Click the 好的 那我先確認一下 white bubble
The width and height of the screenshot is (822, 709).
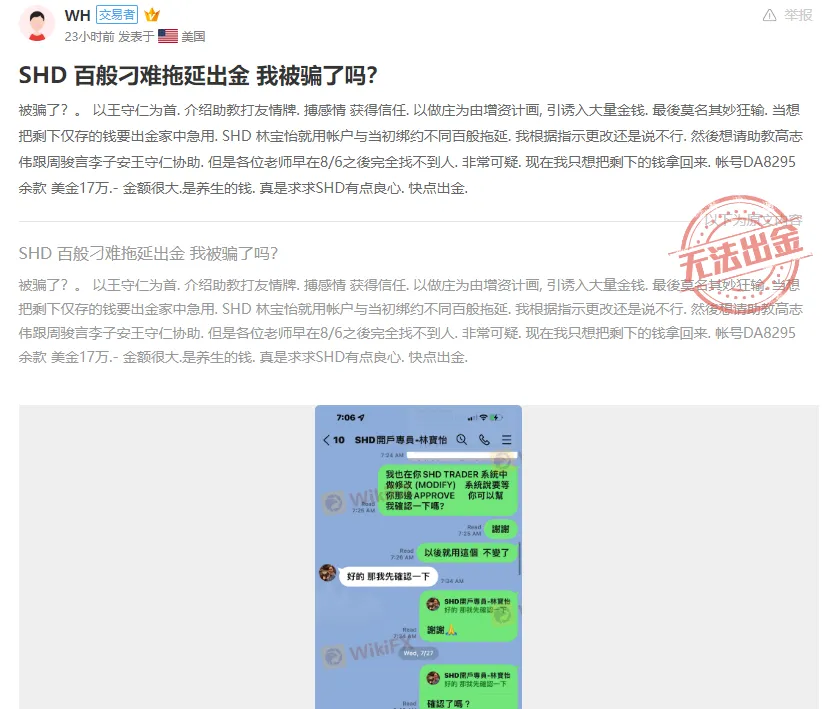[388, 576]
